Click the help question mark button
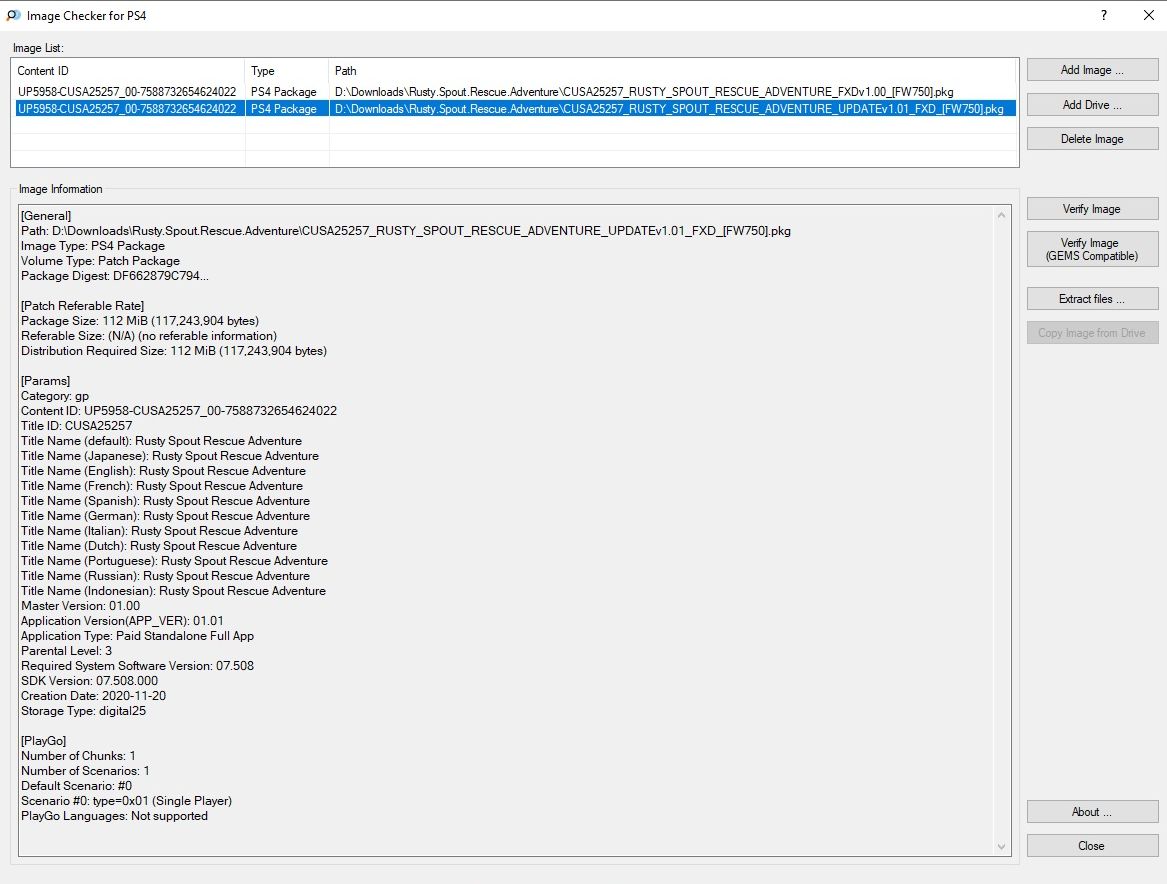 1104,16
